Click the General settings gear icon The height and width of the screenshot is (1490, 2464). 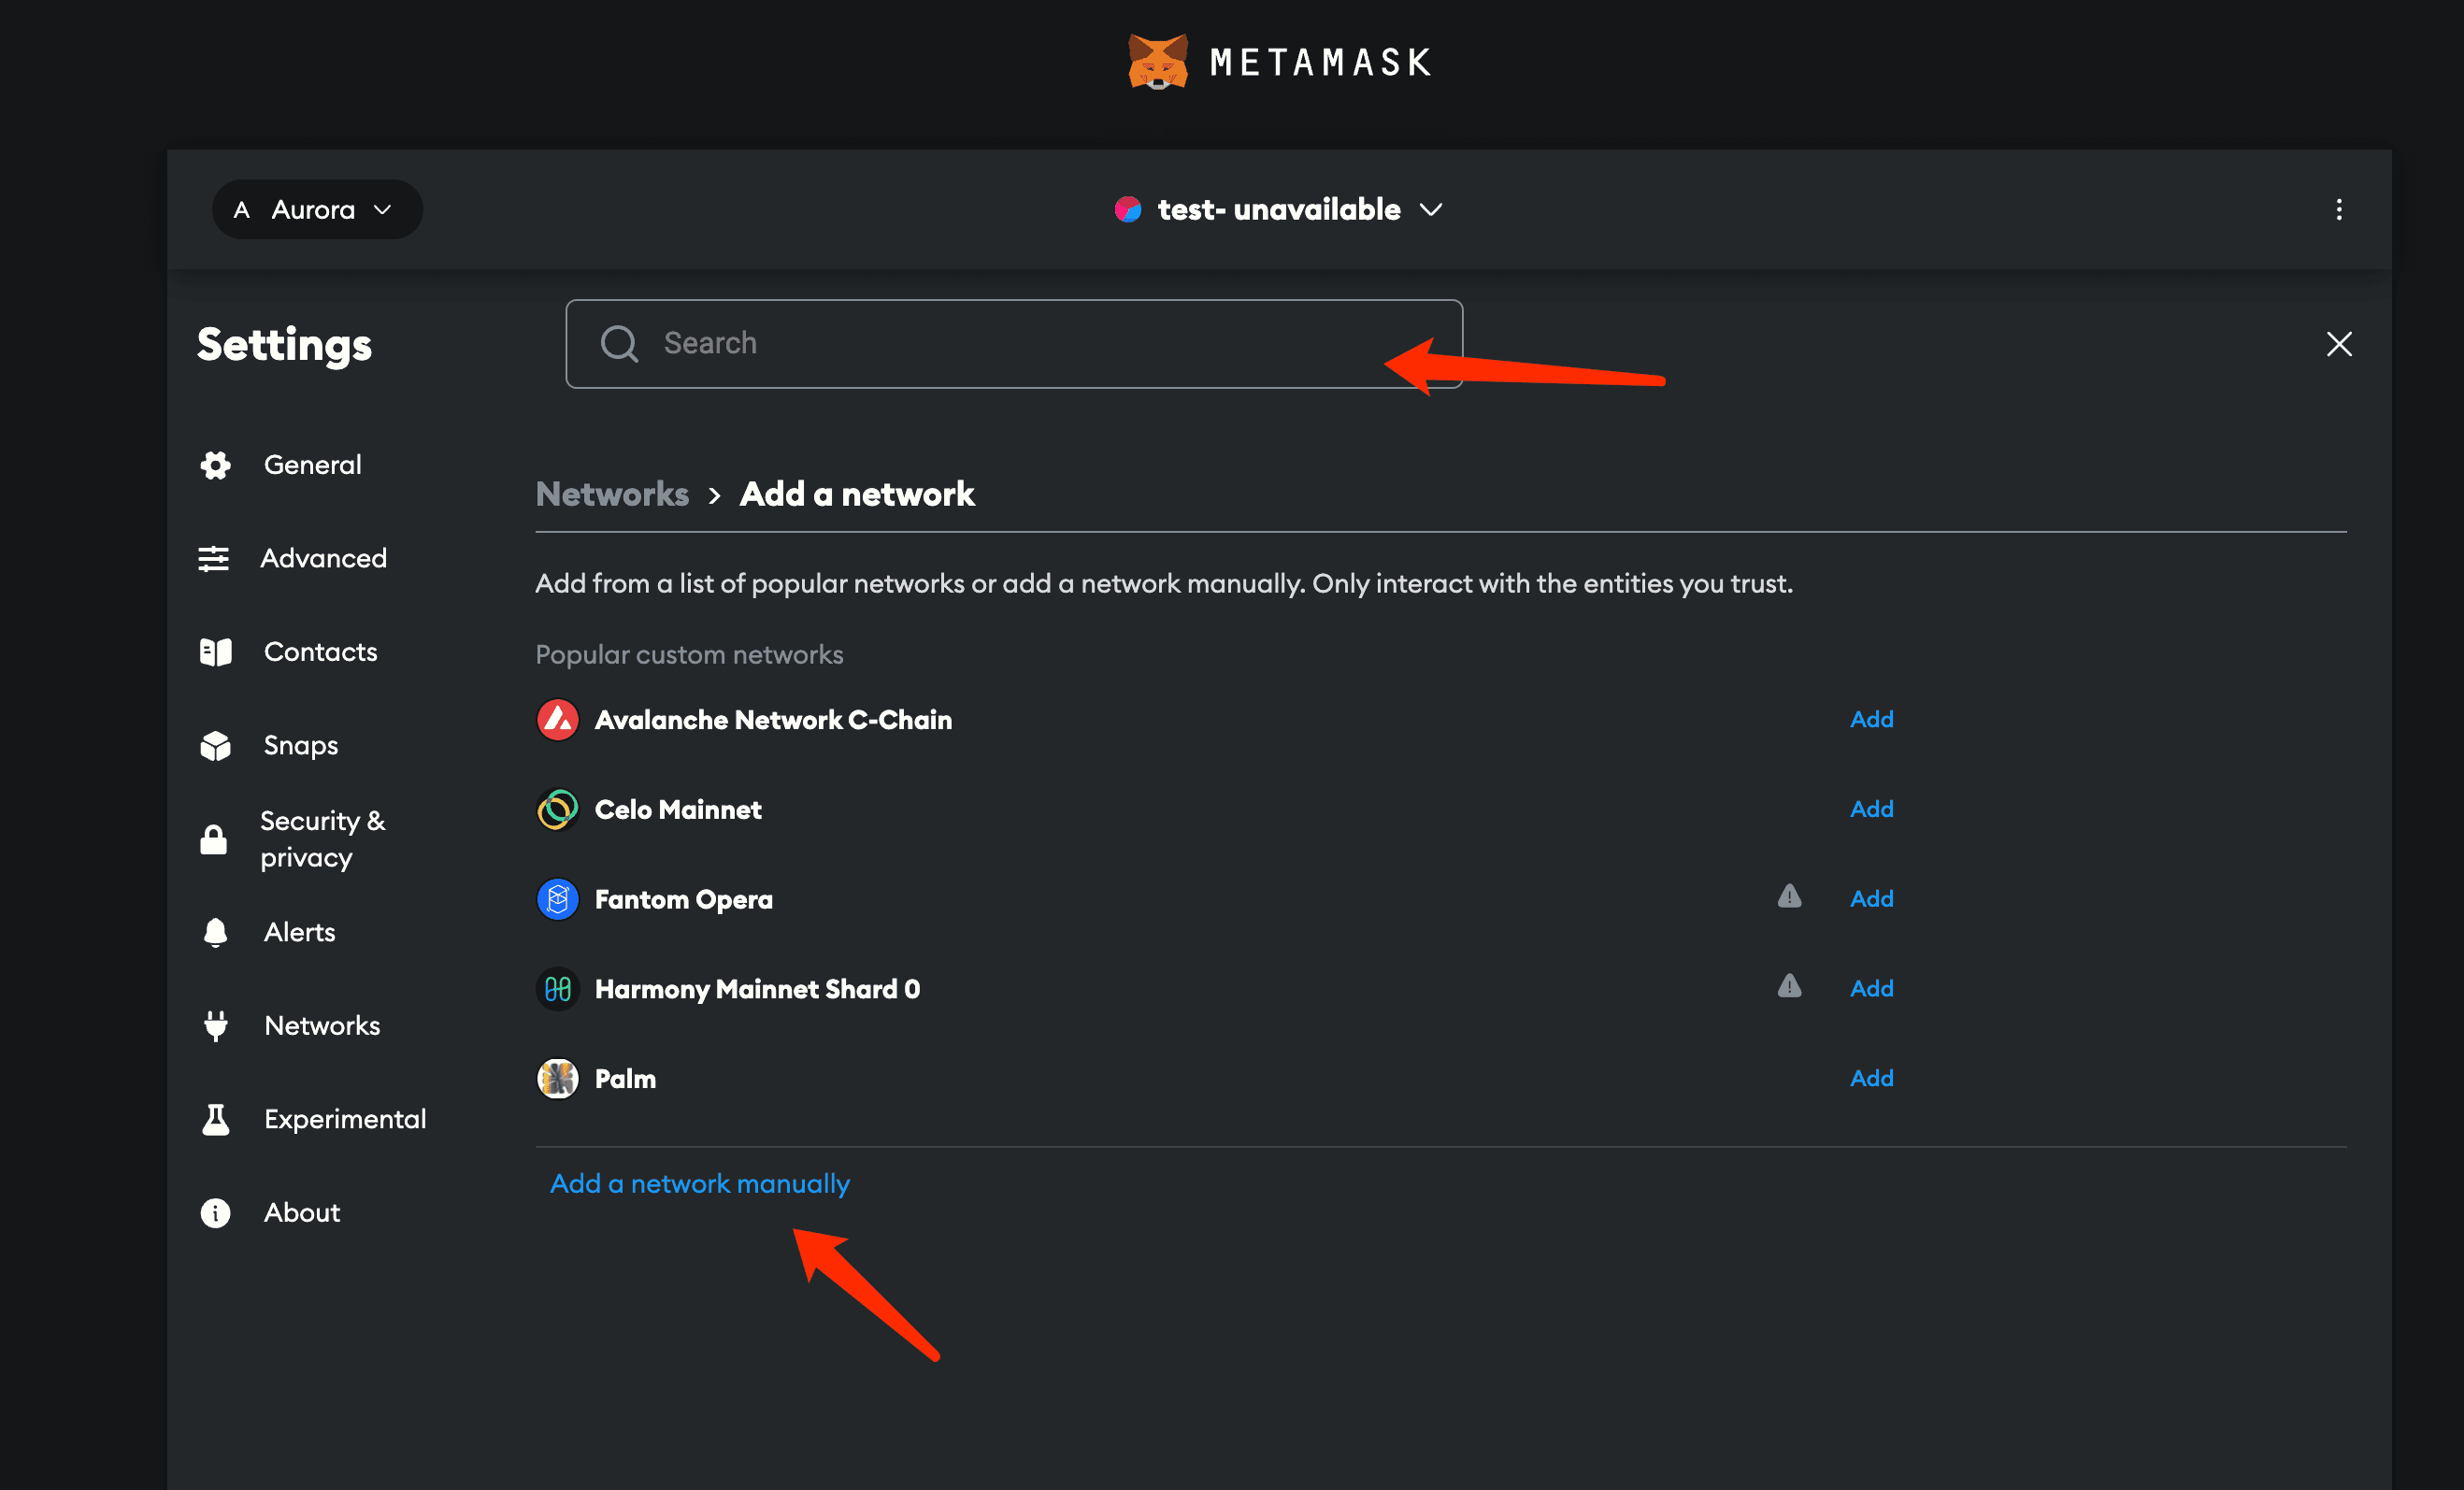[x=217, y=463]
